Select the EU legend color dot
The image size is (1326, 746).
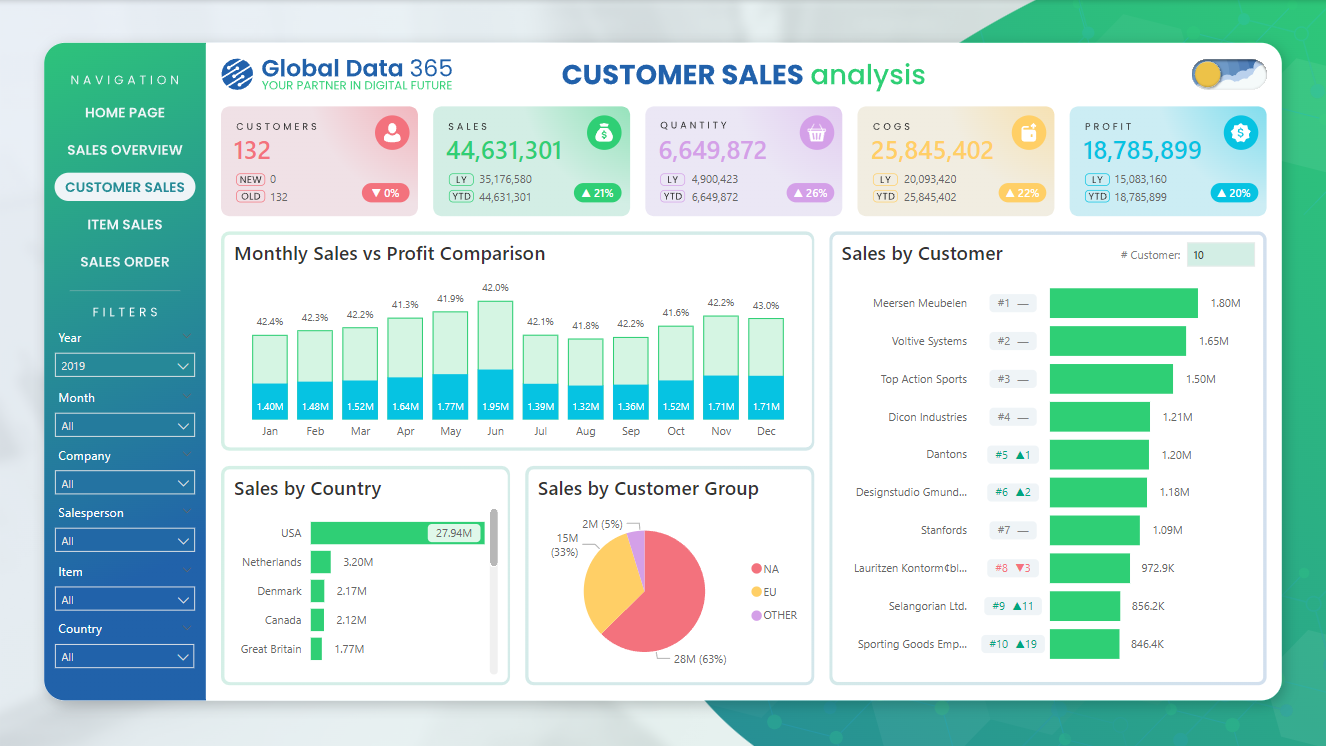click(756, 592)
